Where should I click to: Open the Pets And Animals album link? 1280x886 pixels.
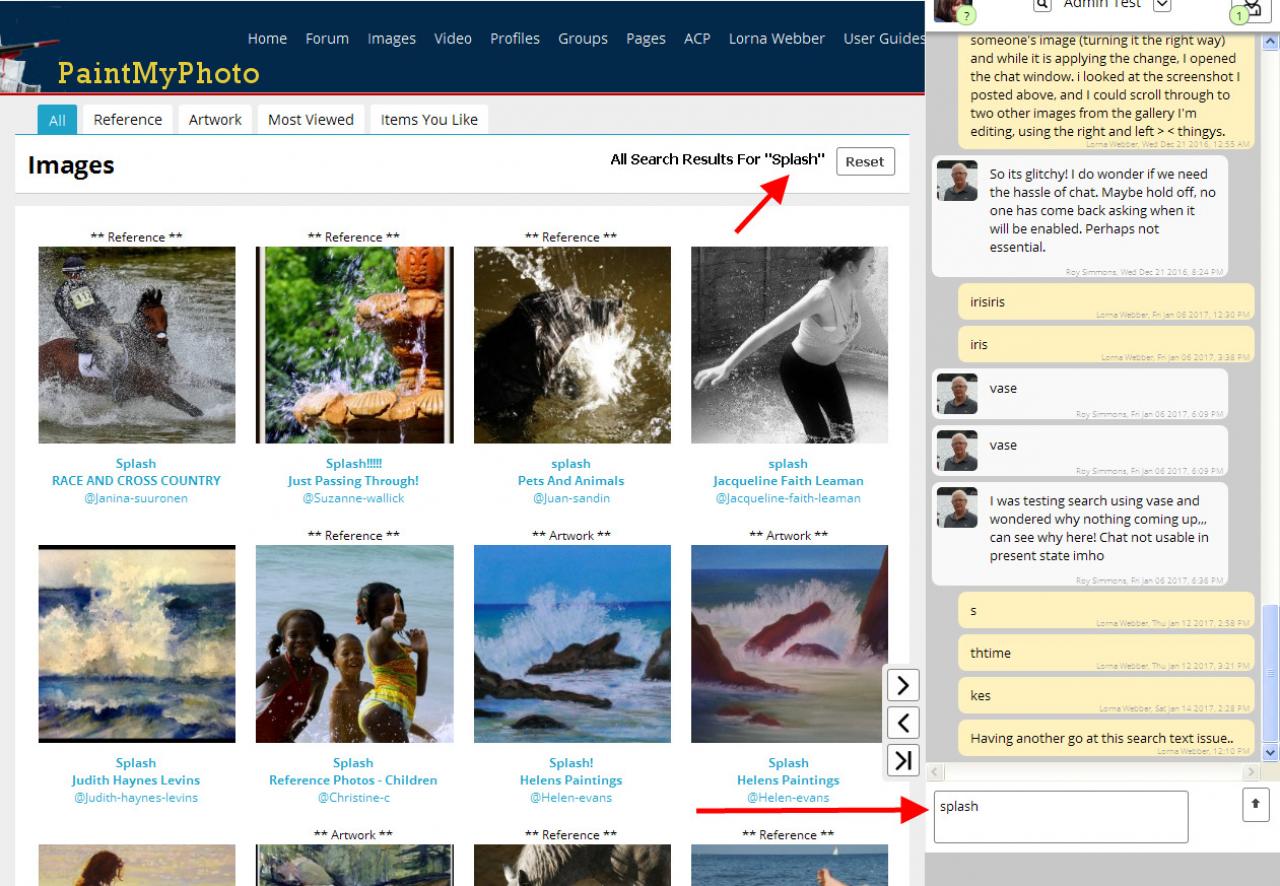[x=571, y=480]
